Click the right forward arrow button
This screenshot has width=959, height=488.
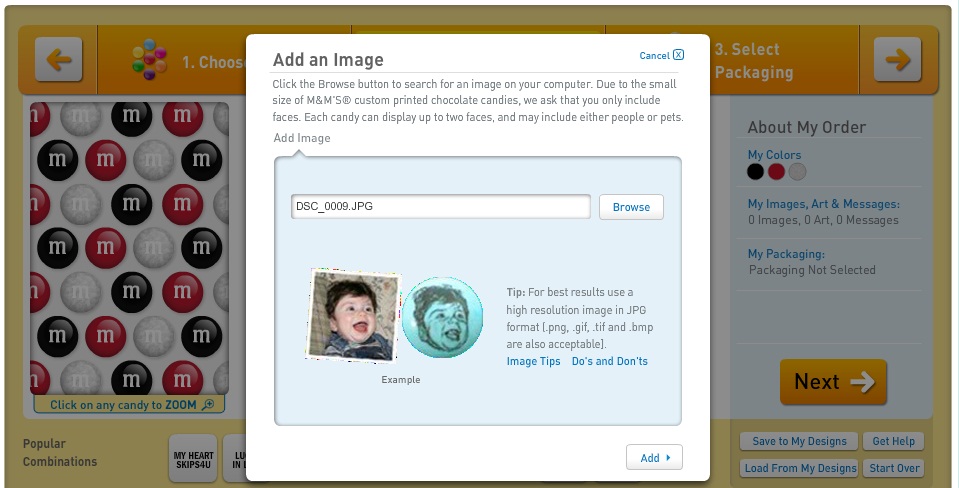[897, 59]
